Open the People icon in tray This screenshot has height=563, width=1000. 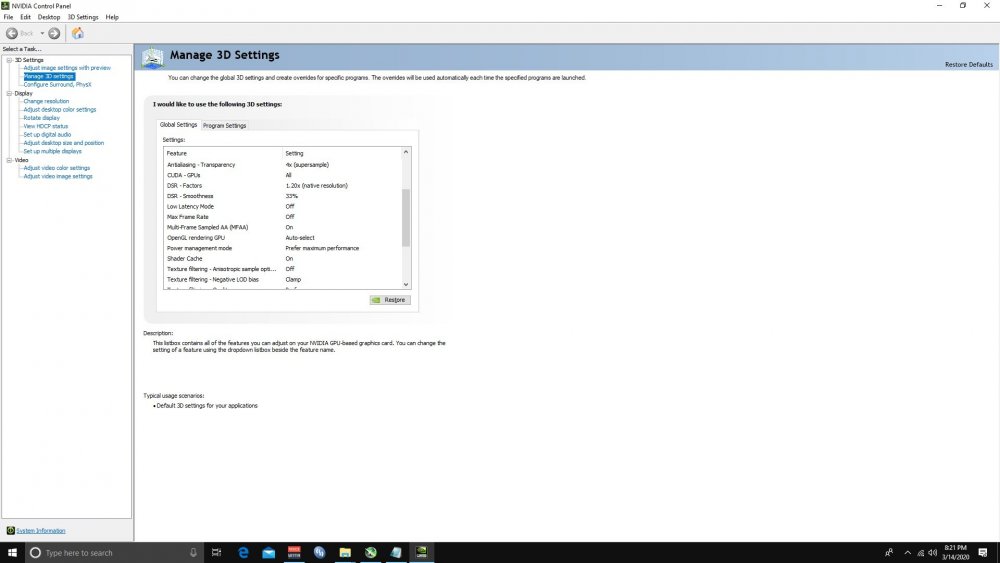tap(889, 553)
